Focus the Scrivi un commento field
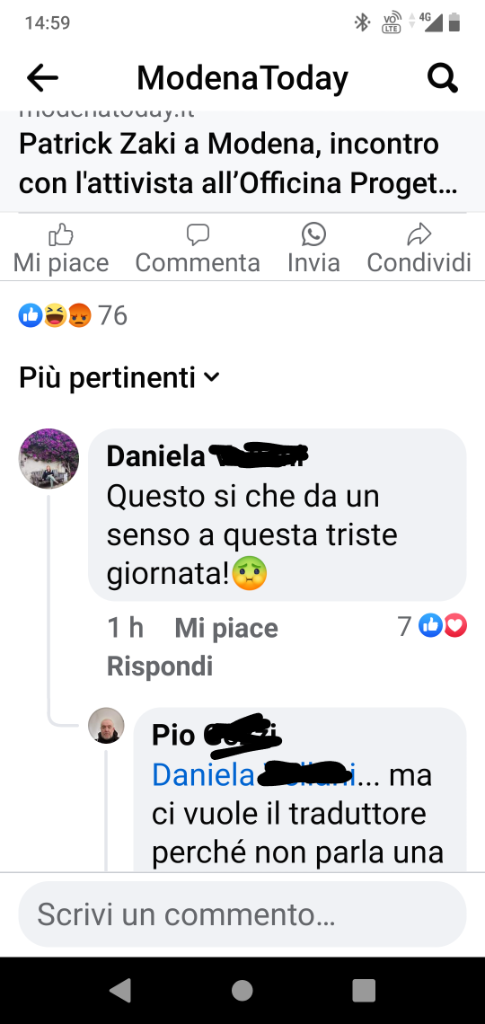This screenshot has width=485, height=1024. 242,914
